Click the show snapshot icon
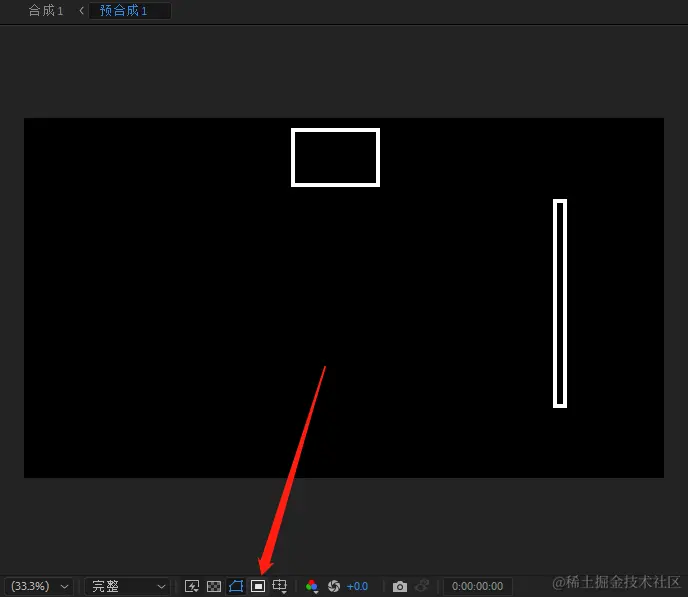 pyautogui.click(x=422, y=586)
